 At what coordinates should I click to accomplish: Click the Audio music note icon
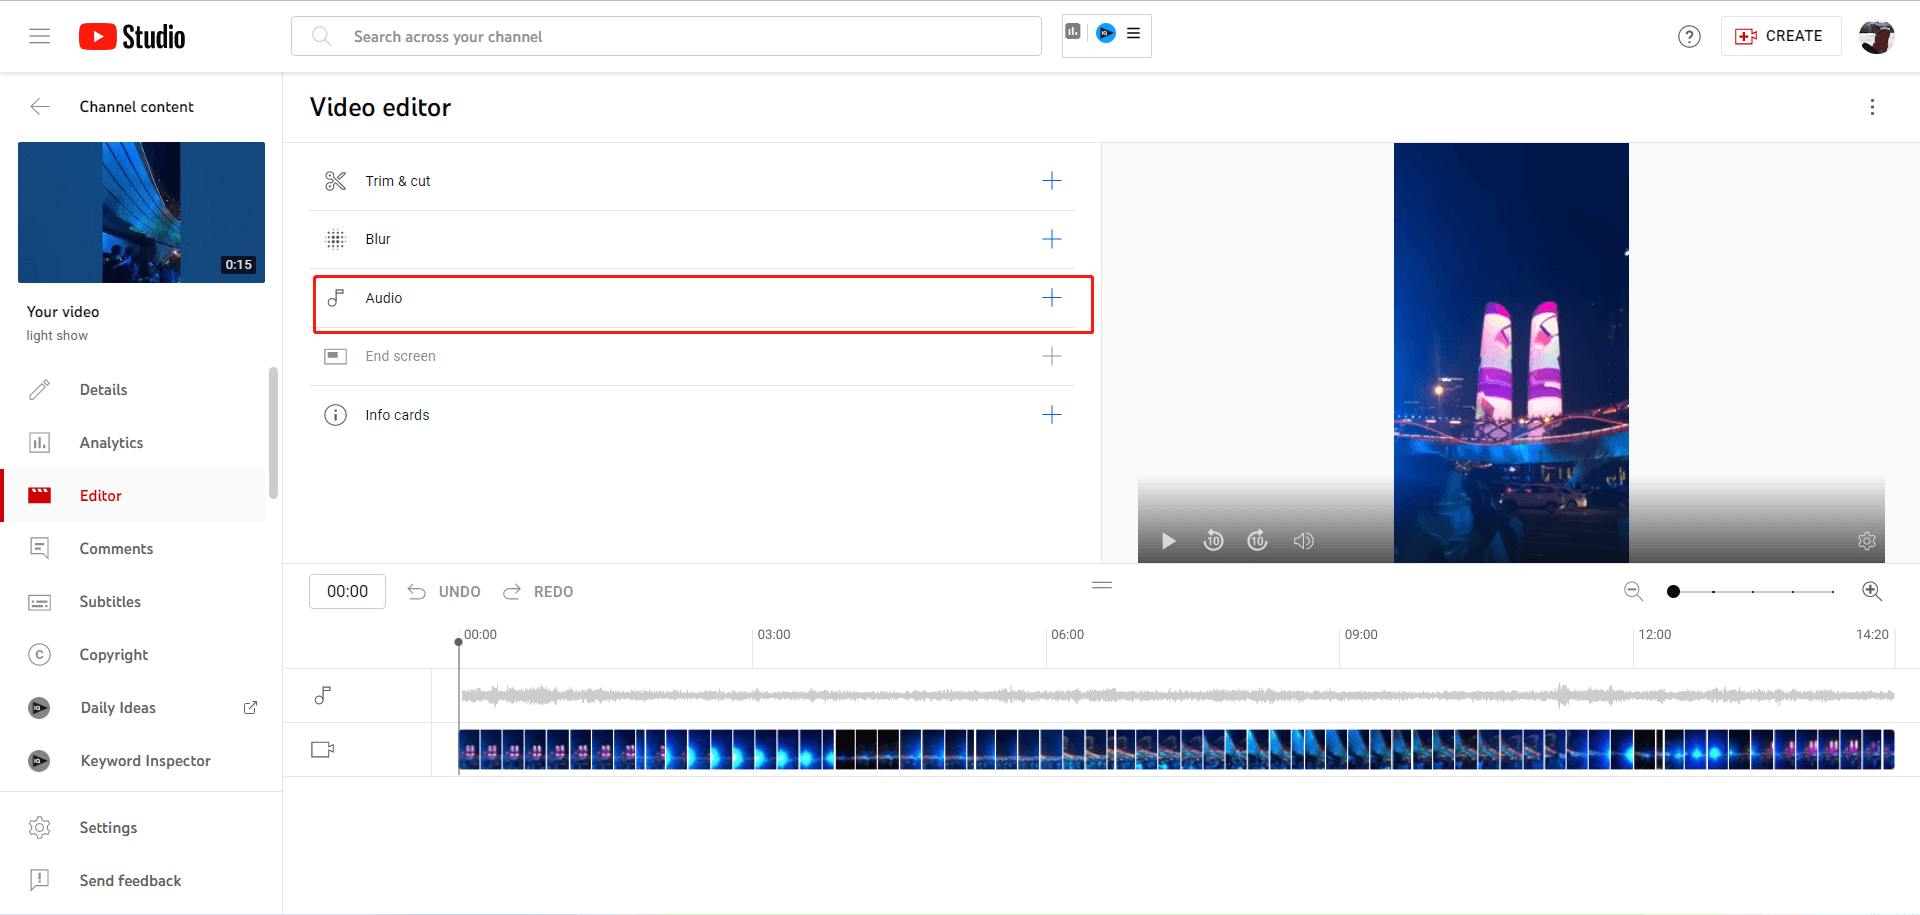click(x=336, y=298)
